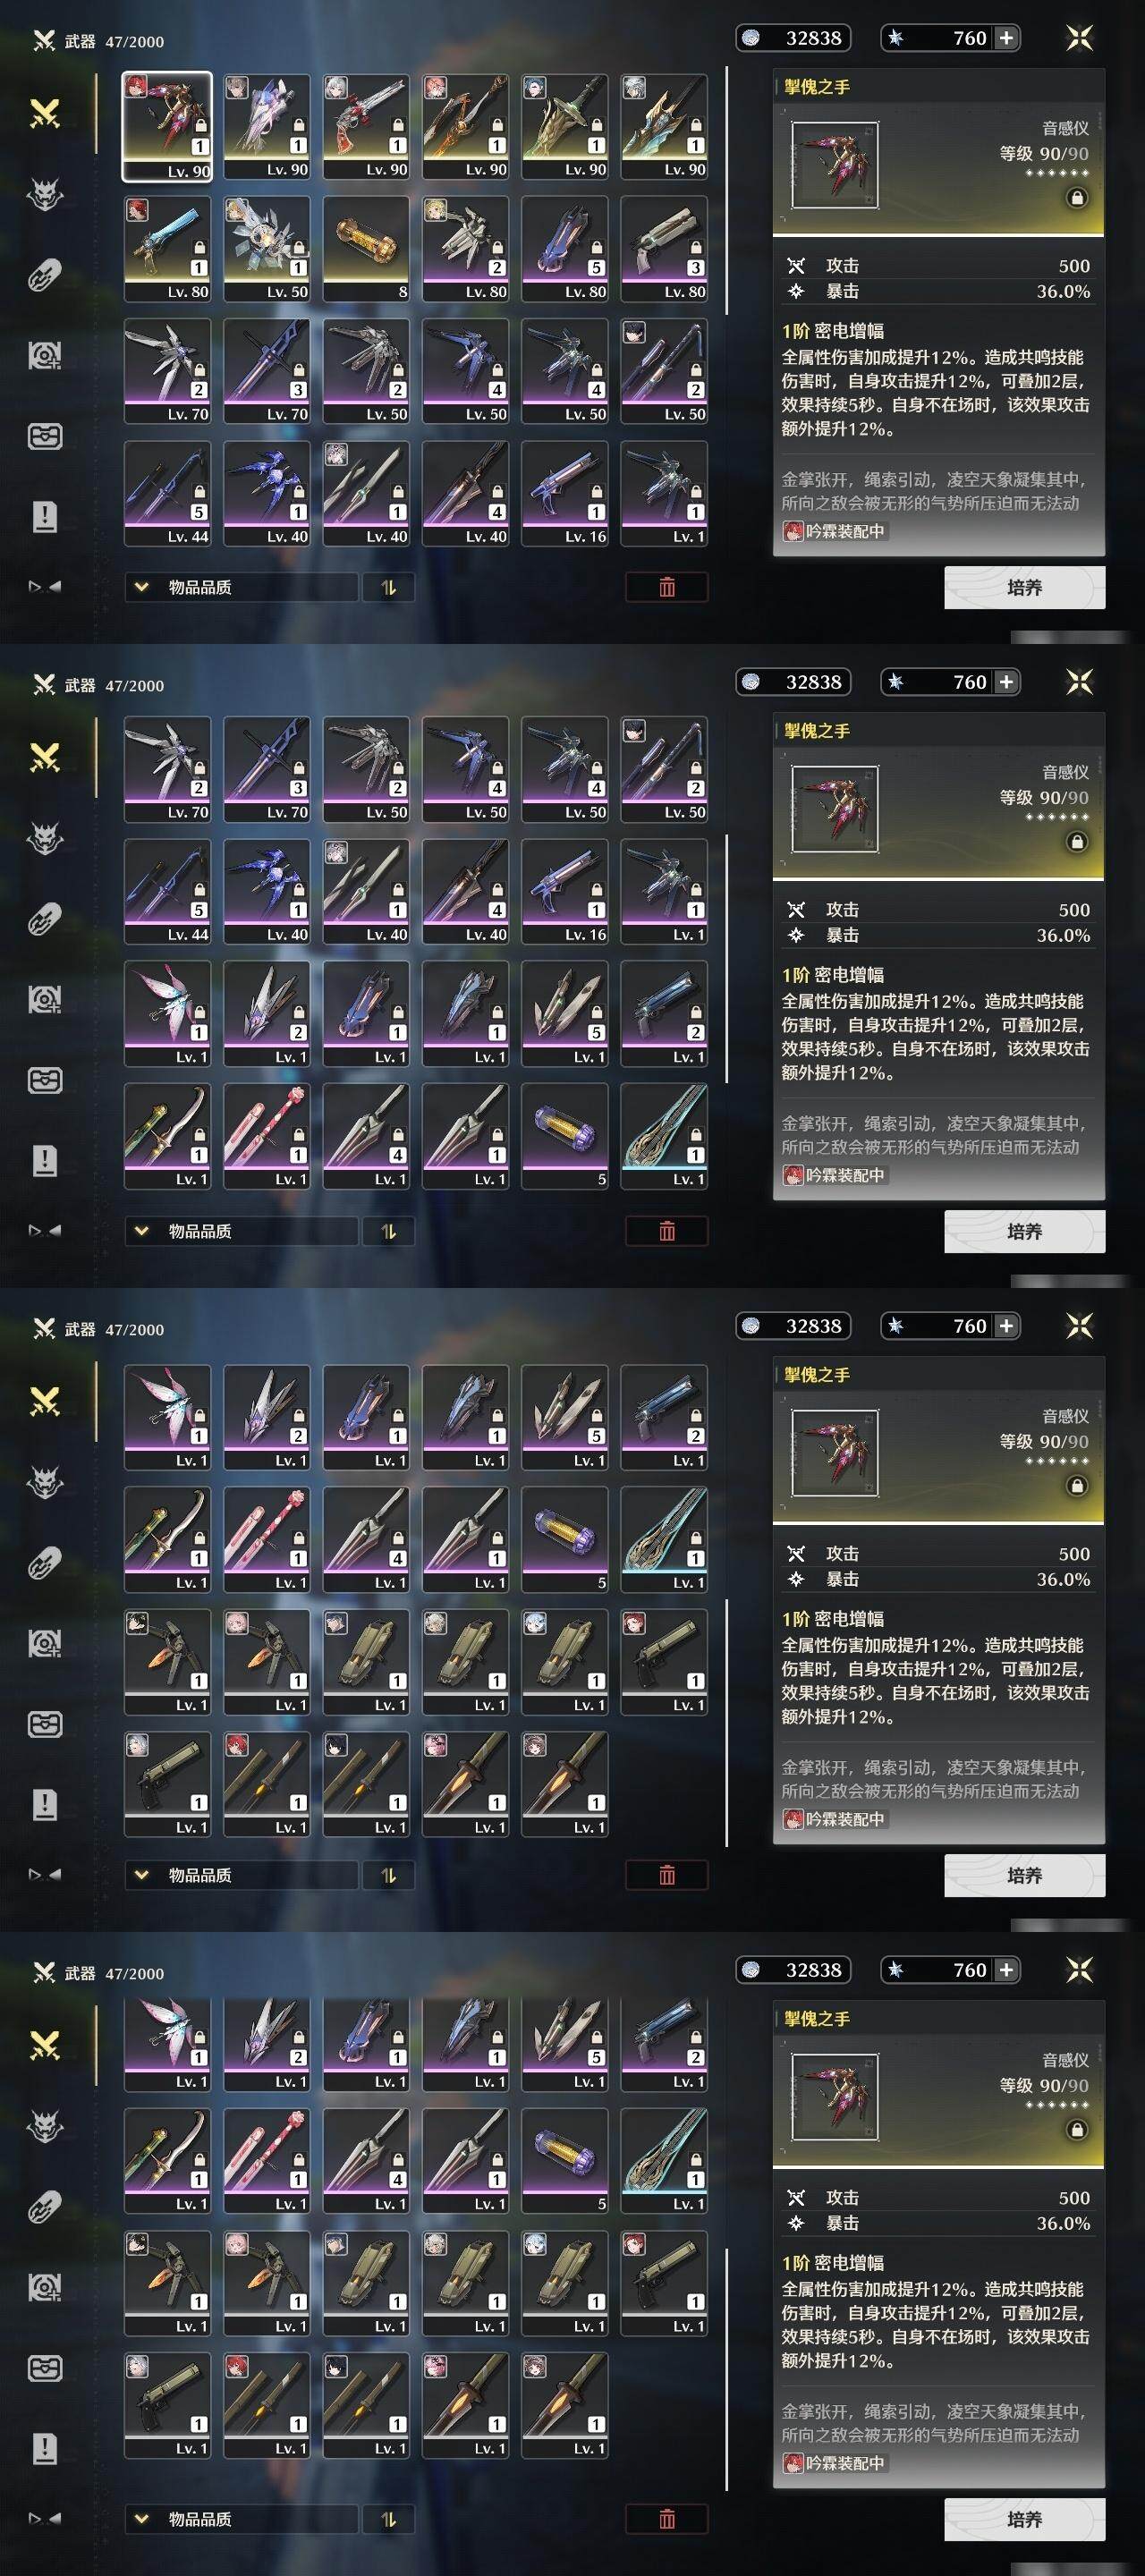Click the topmost 培养 button

[1024, 587]
